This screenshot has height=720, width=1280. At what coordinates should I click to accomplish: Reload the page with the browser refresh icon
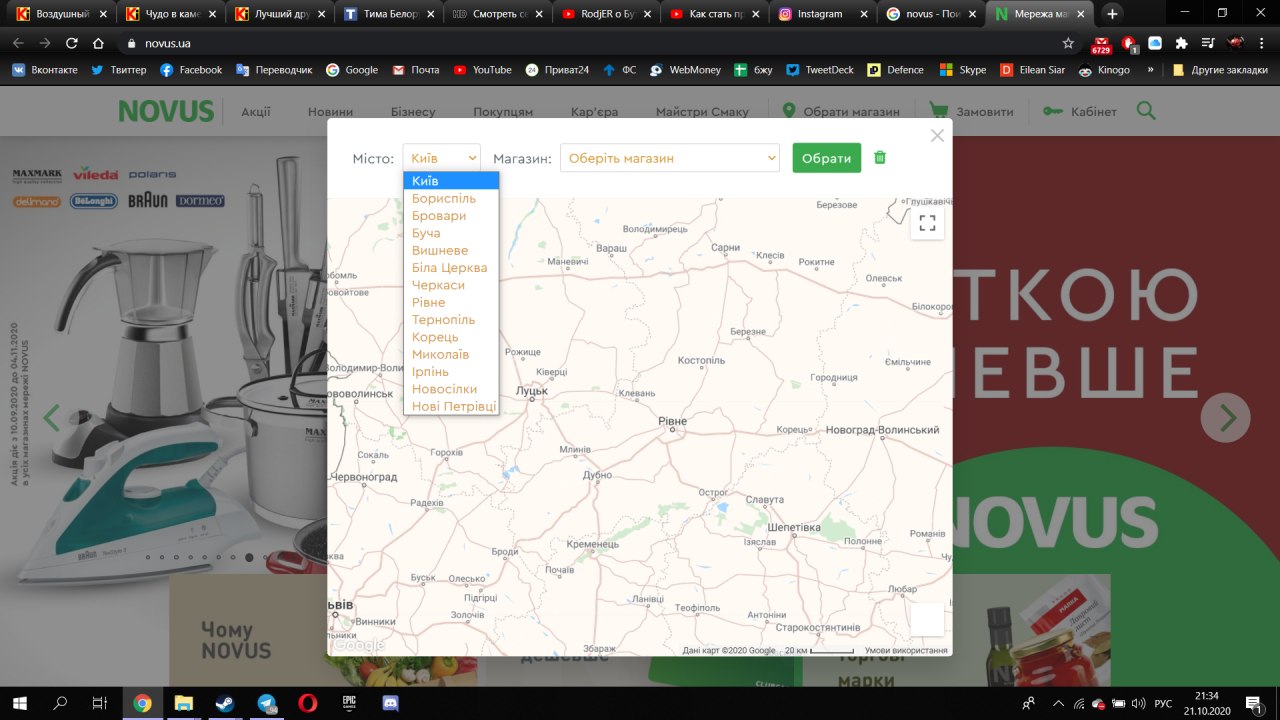pyautogui.click(x=71, y=44)
